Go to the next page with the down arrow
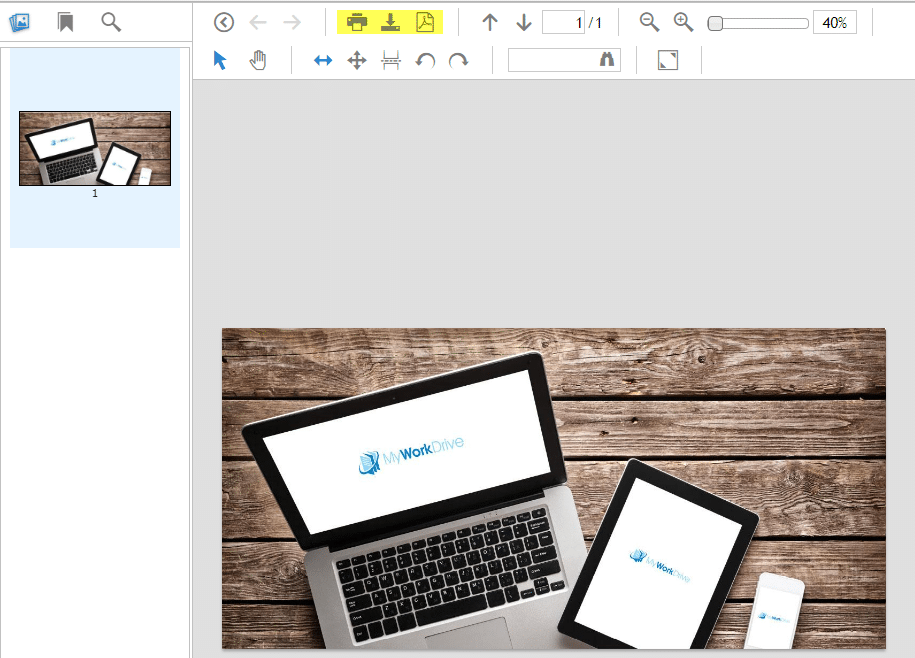 point(523,23)
